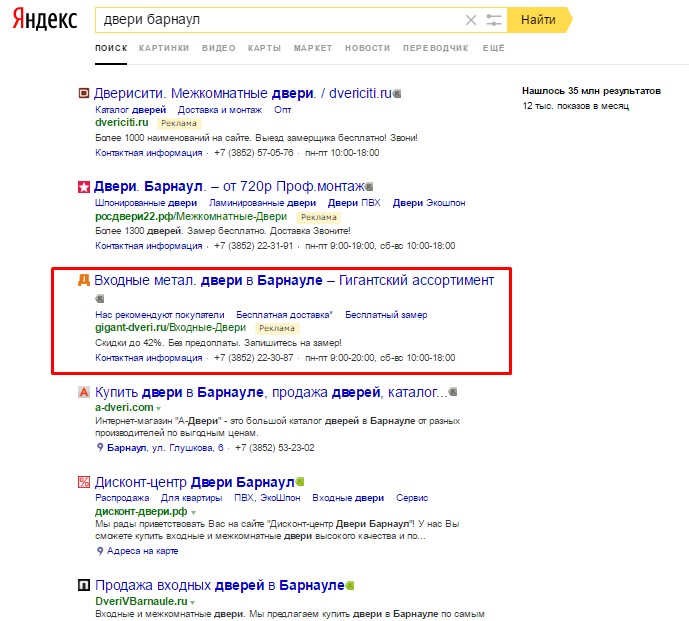Click green marker after Продажа входных дверей title

click(x=350, y=585)
